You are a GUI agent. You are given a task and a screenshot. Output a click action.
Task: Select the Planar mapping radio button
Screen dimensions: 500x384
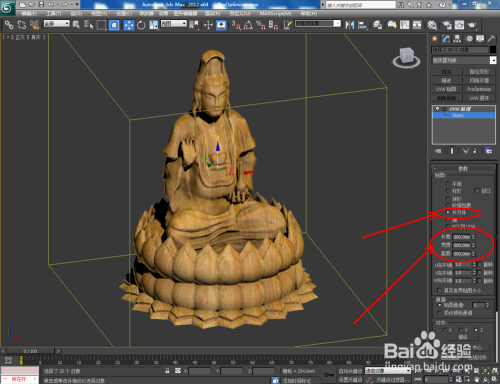pyautogui.click(x=448, y=184)
